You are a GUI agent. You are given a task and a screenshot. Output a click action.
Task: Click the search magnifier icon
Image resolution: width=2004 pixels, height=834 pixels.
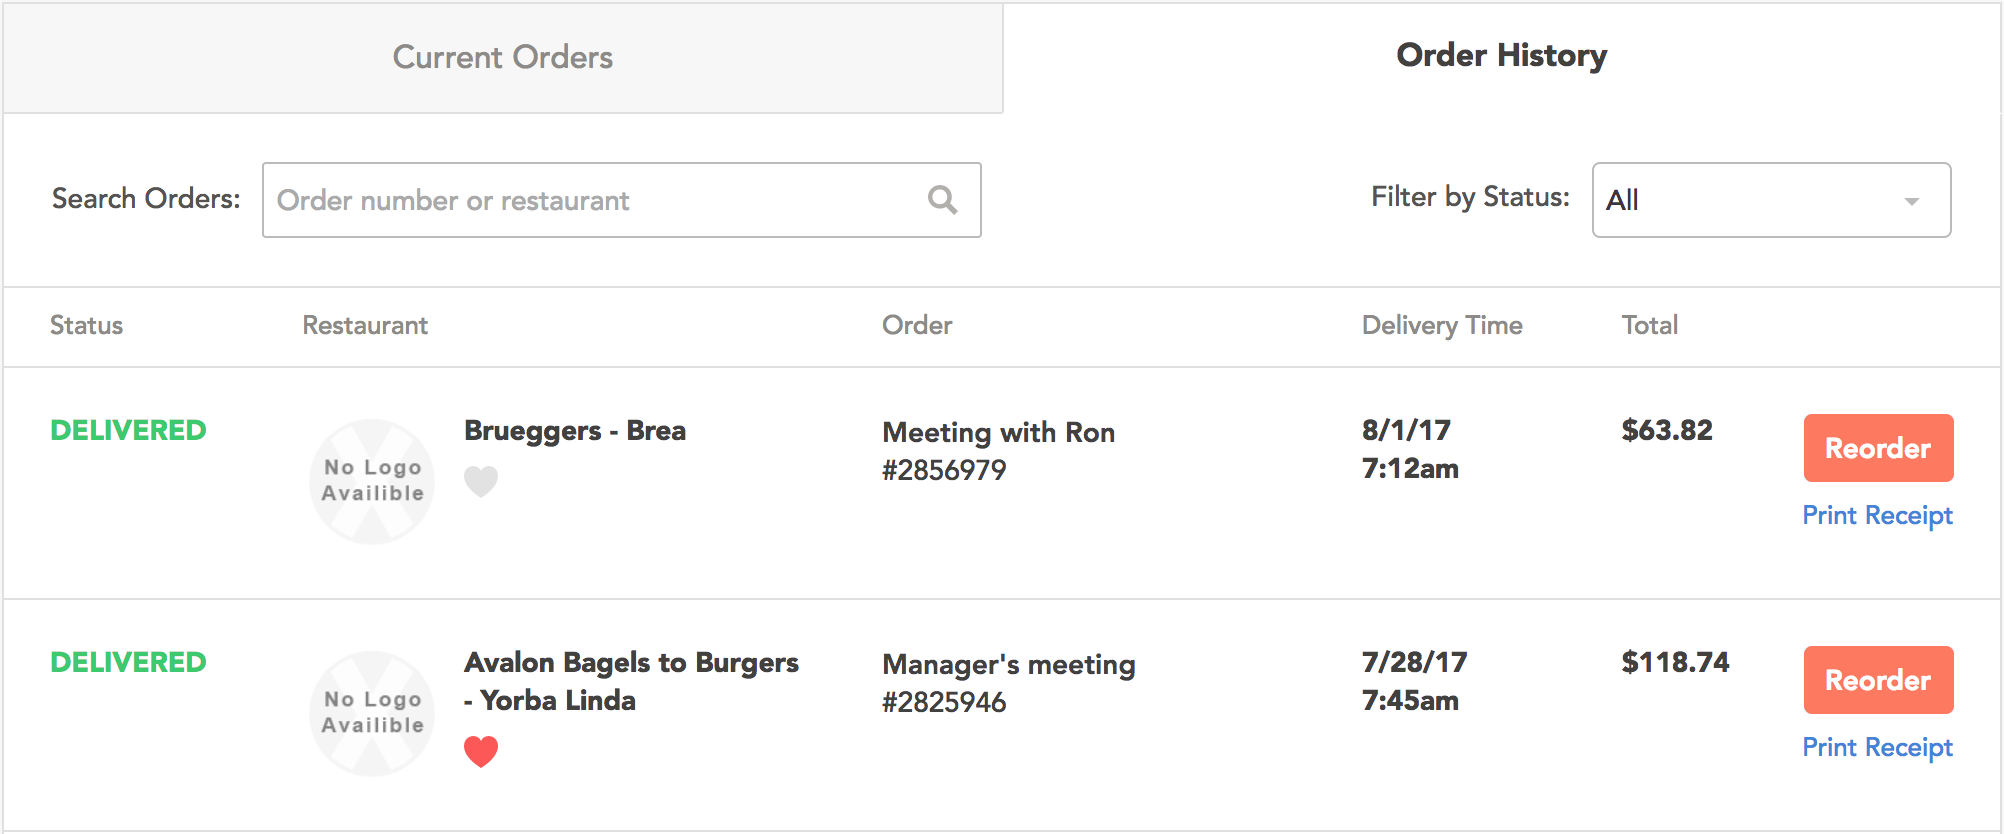pyautogui.click(x=942, y=200)
